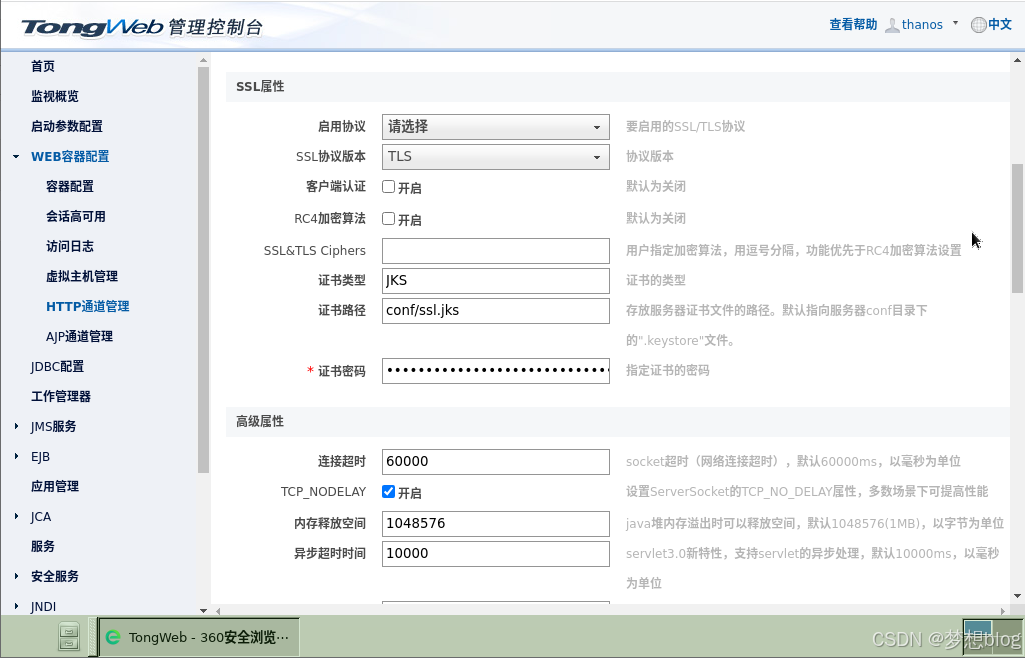Click the sidebar scroll-down arrow

203,610
